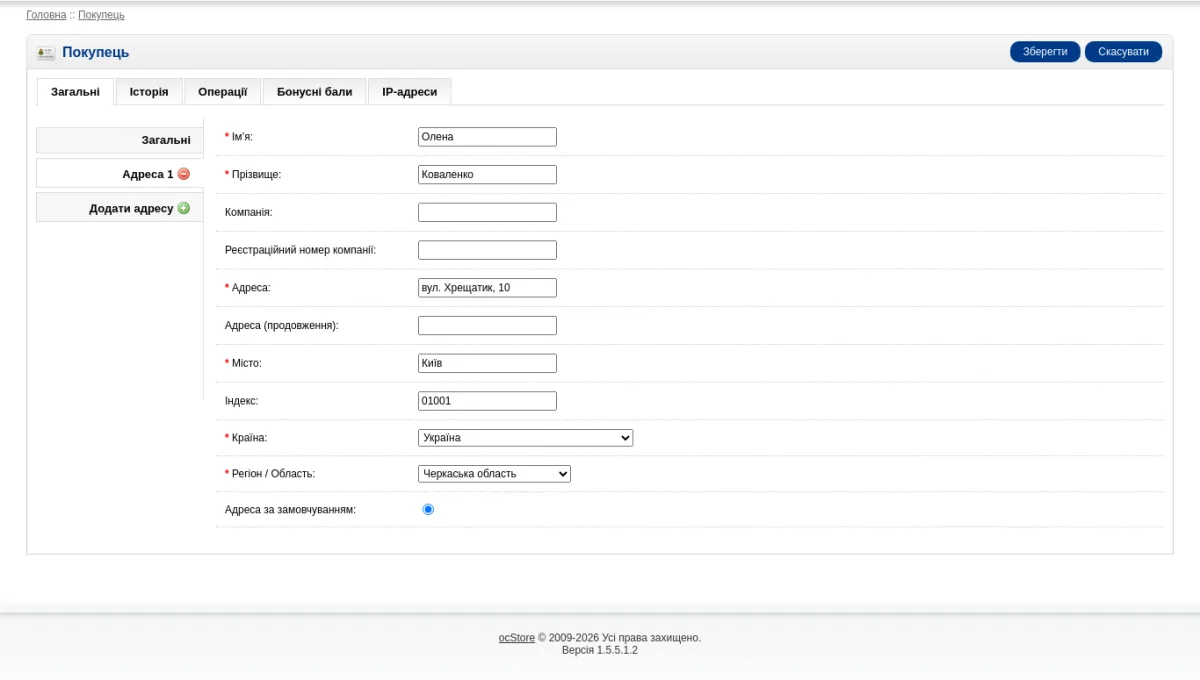Open the Операції tab
The width and height of the screenshot is (1200, 680).
click(x=222, y=92)
